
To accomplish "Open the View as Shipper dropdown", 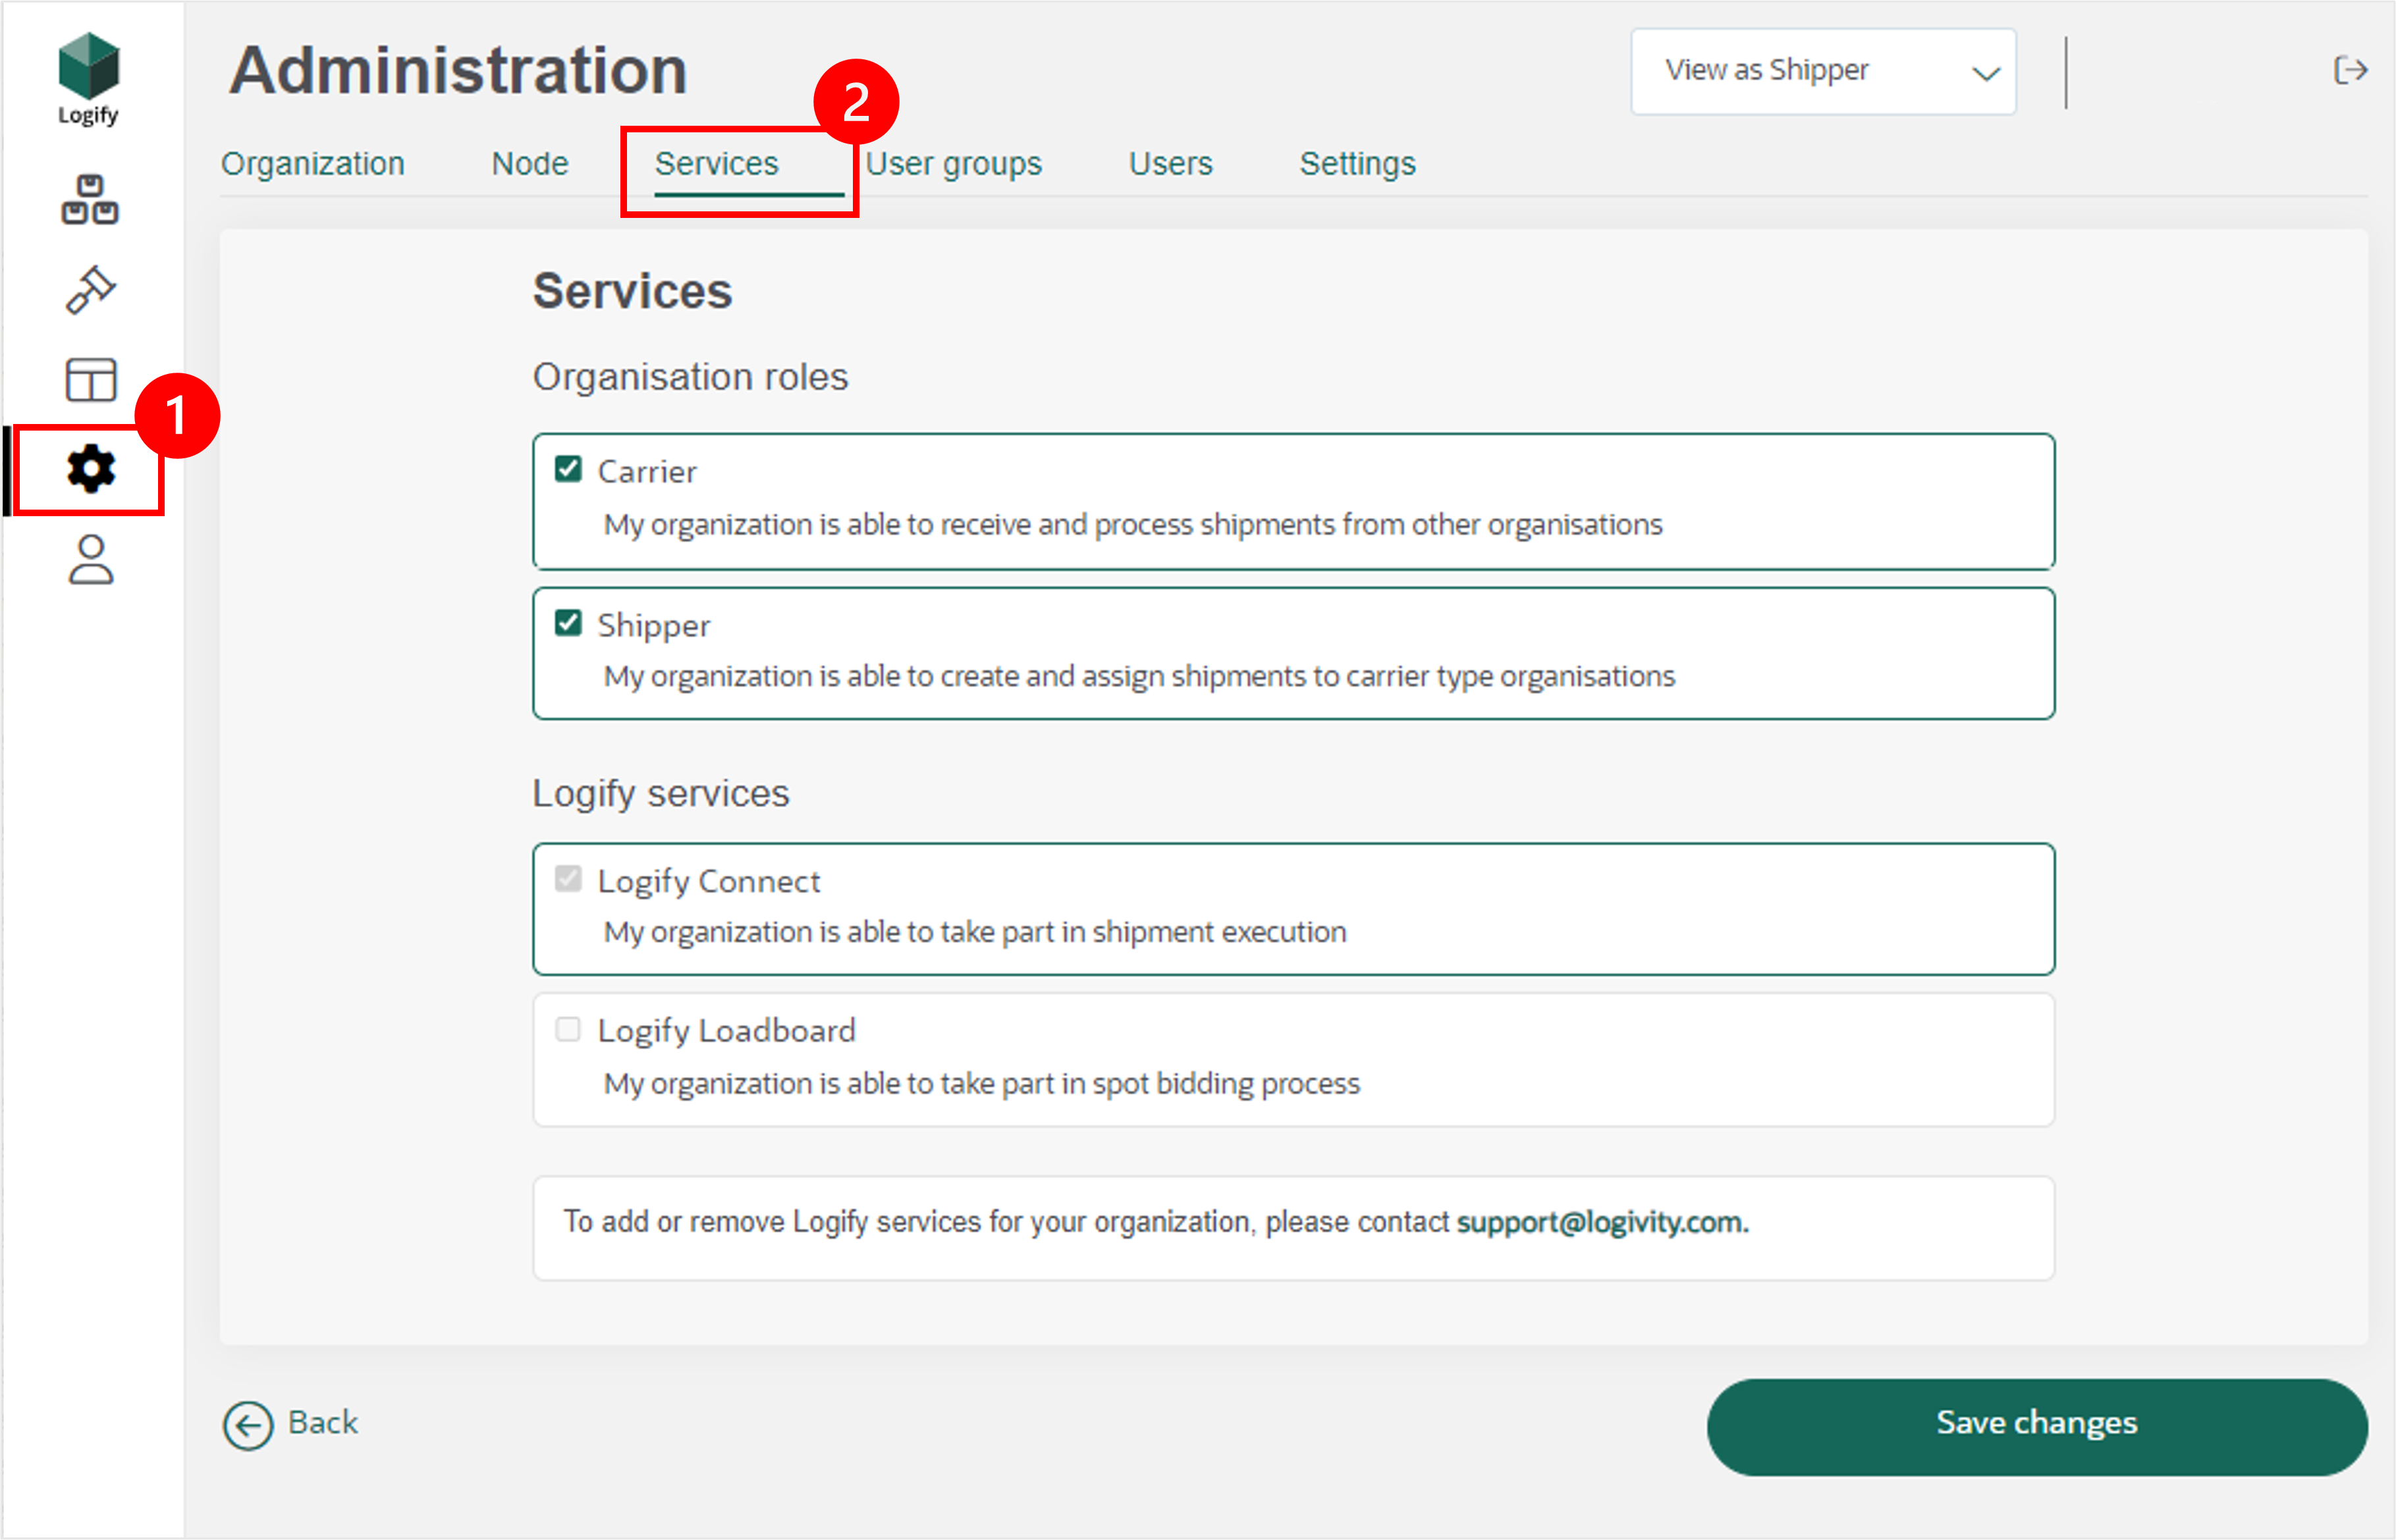I will pyautogui.click(x=1823, y=71).
